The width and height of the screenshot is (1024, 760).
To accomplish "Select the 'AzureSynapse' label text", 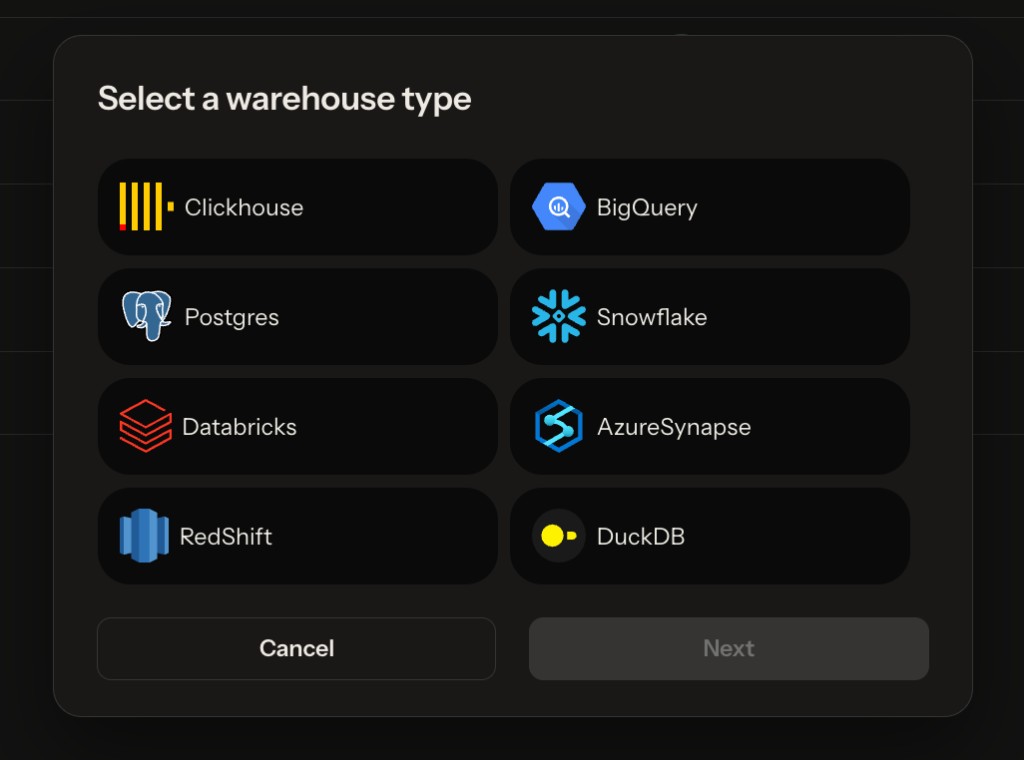I will [673, 428].
